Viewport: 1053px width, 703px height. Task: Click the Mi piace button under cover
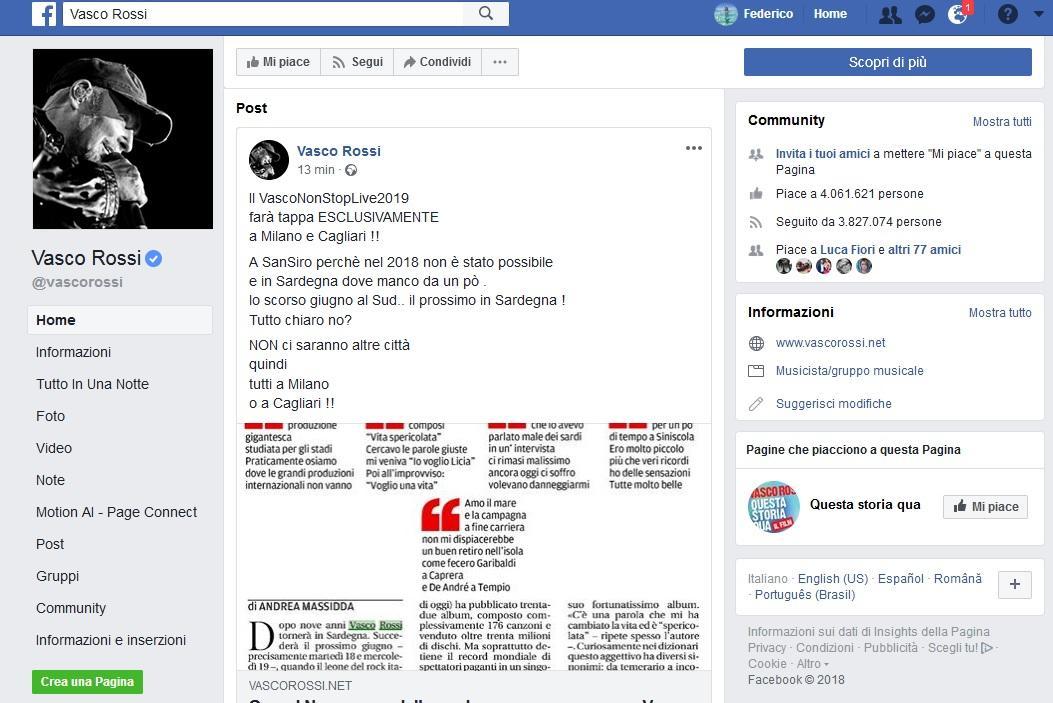click(x=278, y=62)
